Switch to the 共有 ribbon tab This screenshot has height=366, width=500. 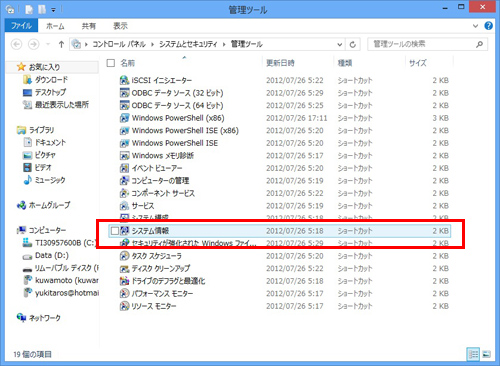tap(89, 26)
